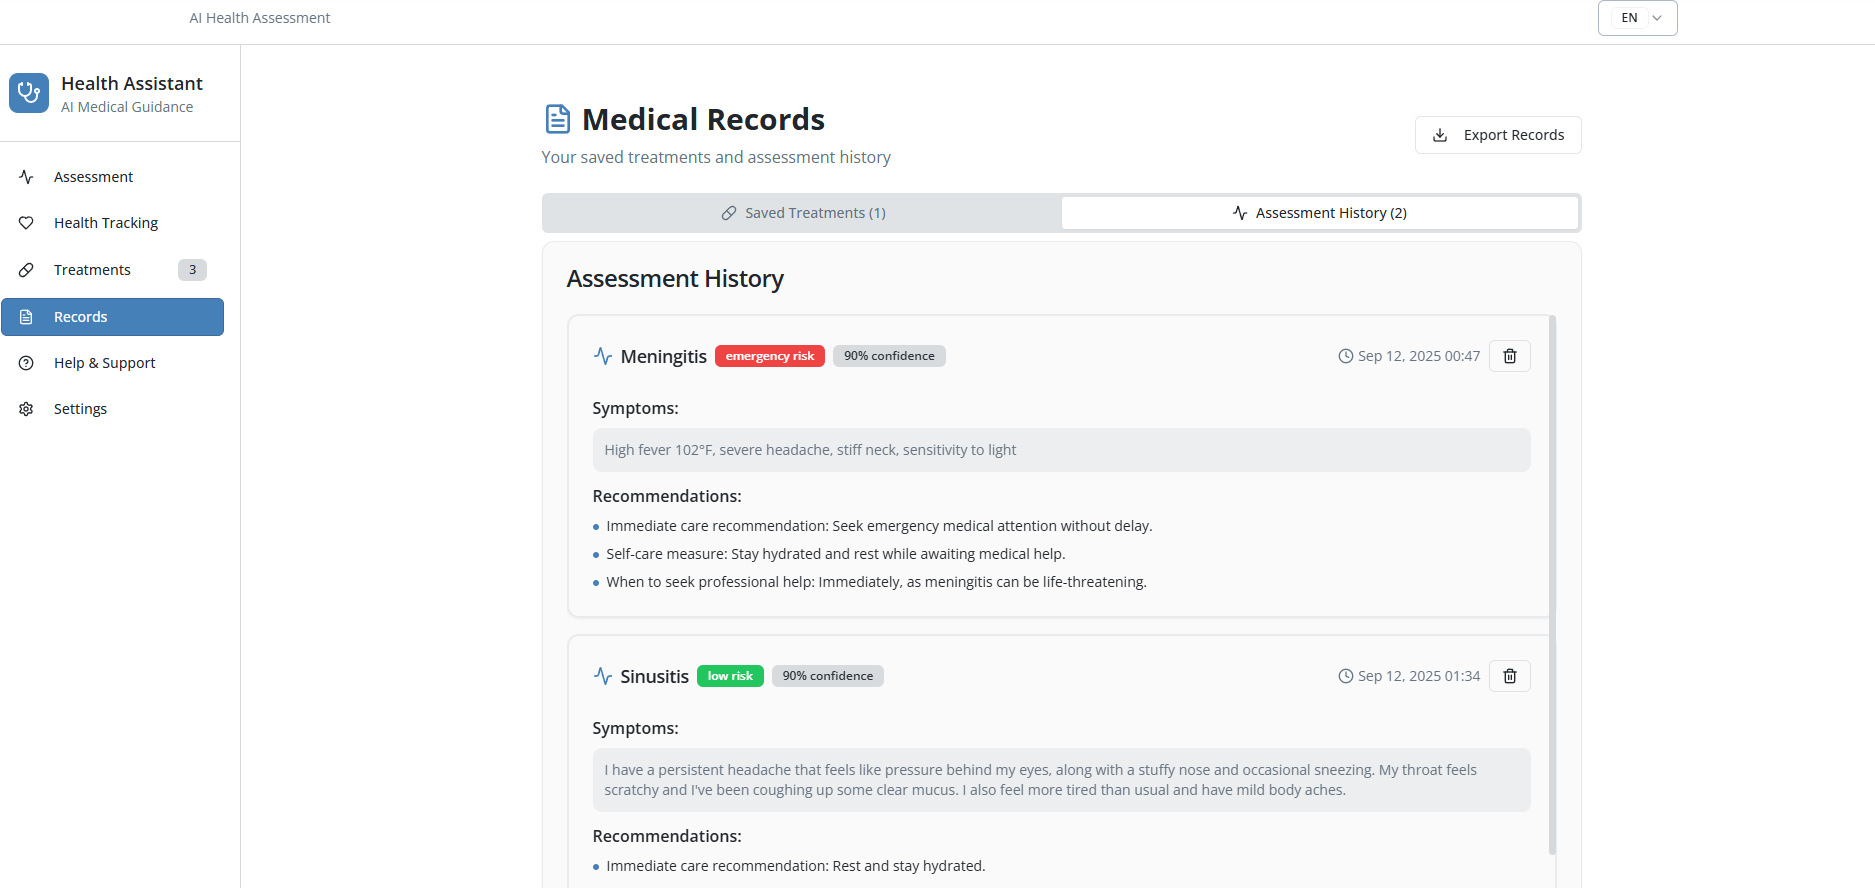Click the 'Assessment History' section heading

(x=675, y=279)
